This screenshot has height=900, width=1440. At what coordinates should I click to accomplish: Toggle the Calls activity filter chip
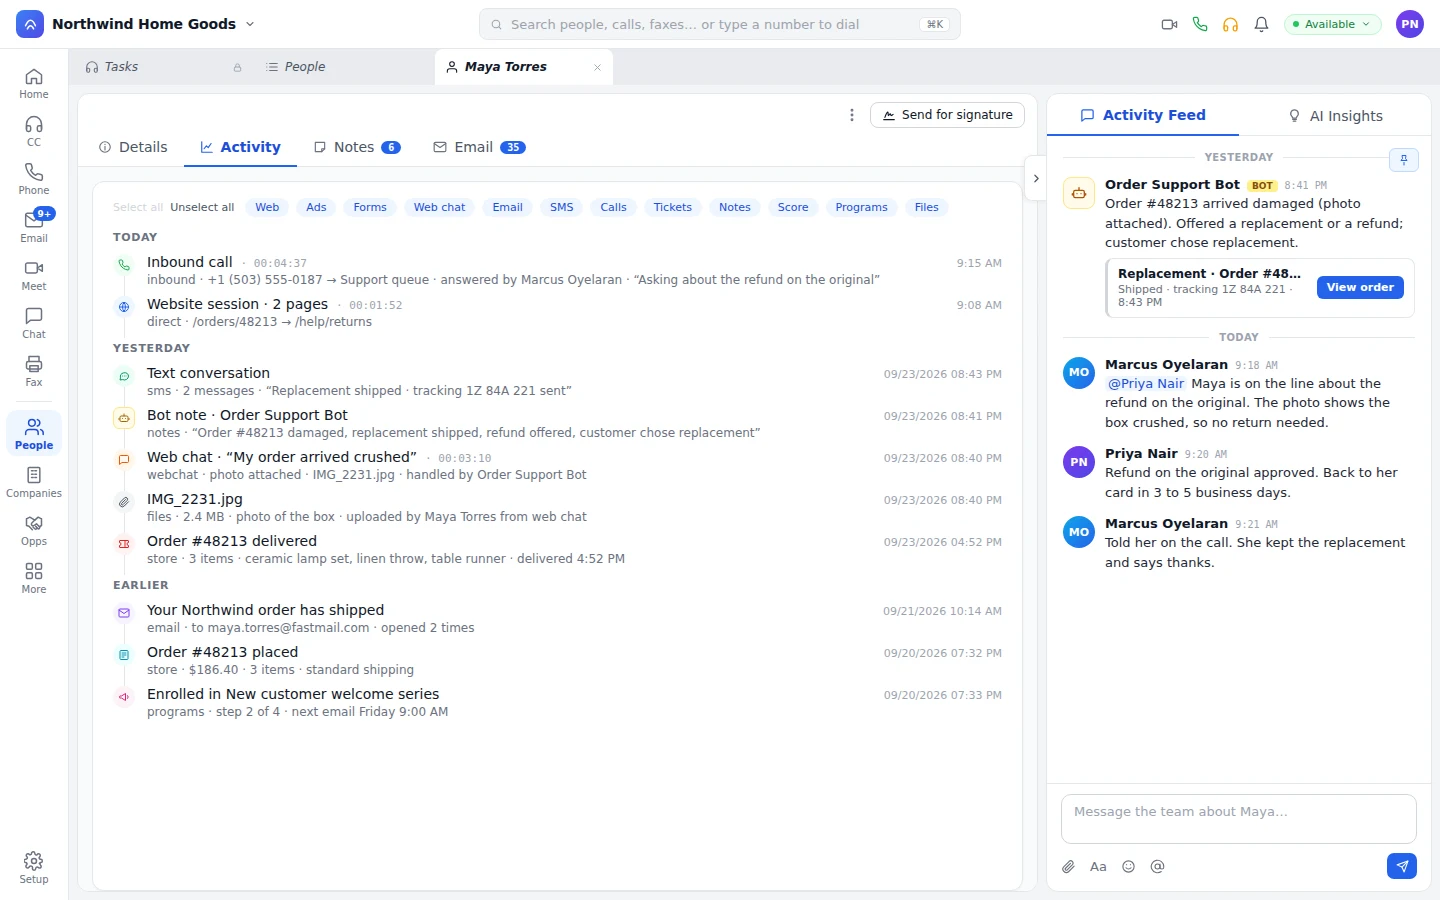click(613, 207)
